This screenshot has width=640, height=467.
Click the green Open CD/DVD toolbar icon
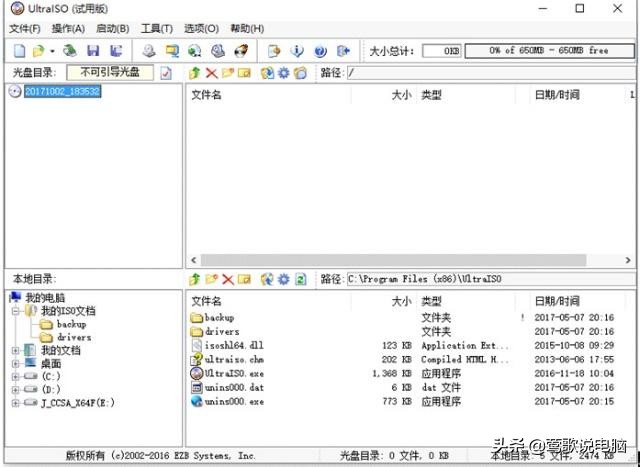pyautogui.click(x=70, y=51)
